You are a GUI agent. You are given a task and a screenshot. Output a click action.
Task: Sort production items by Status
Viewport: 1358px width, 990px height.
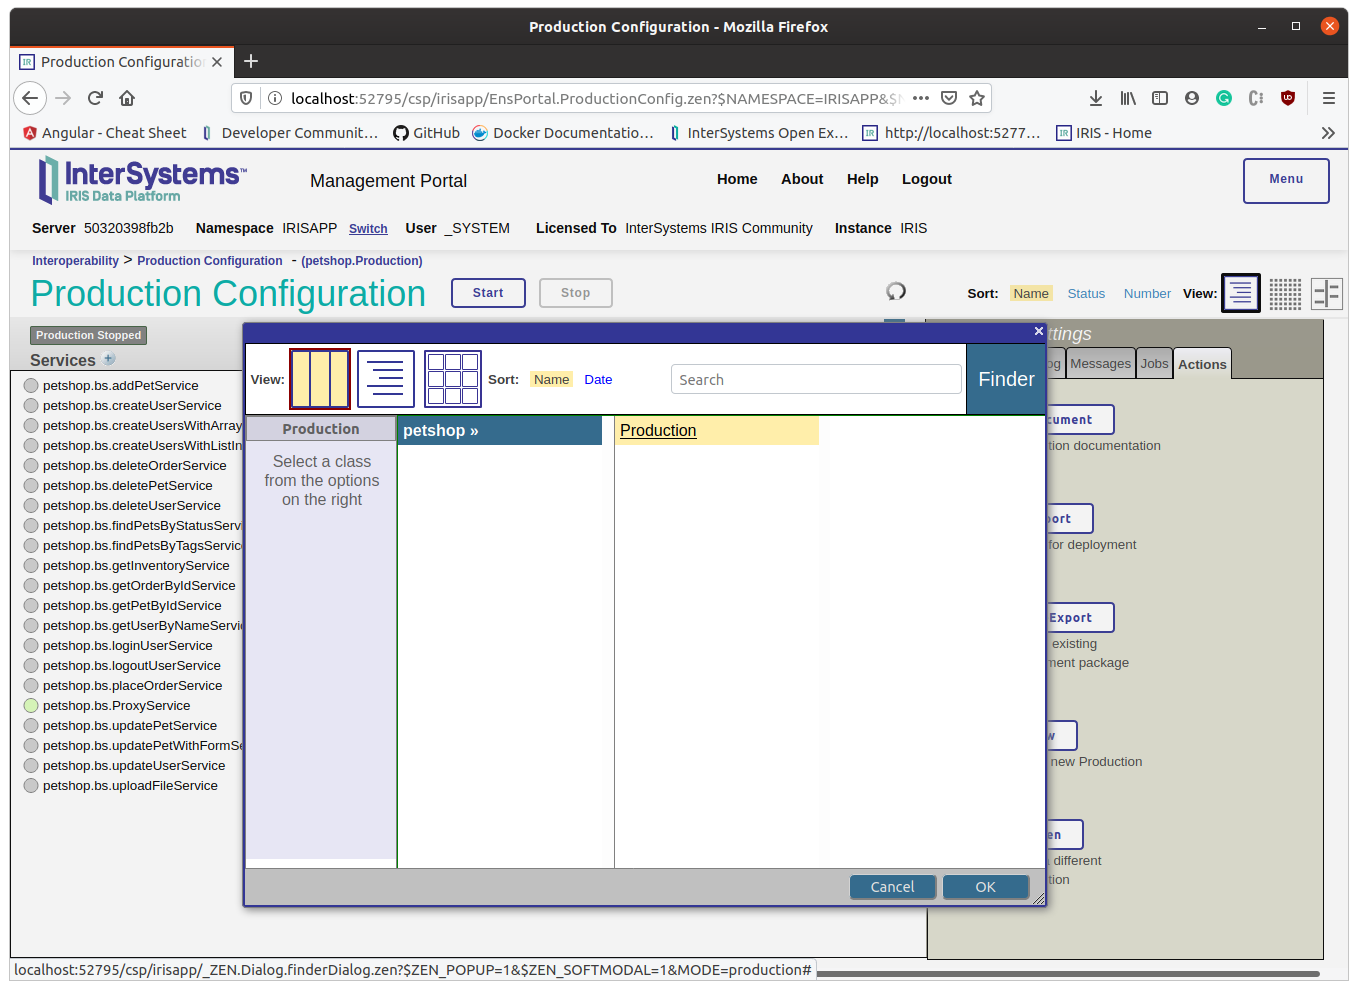(x=1086, y=293)
